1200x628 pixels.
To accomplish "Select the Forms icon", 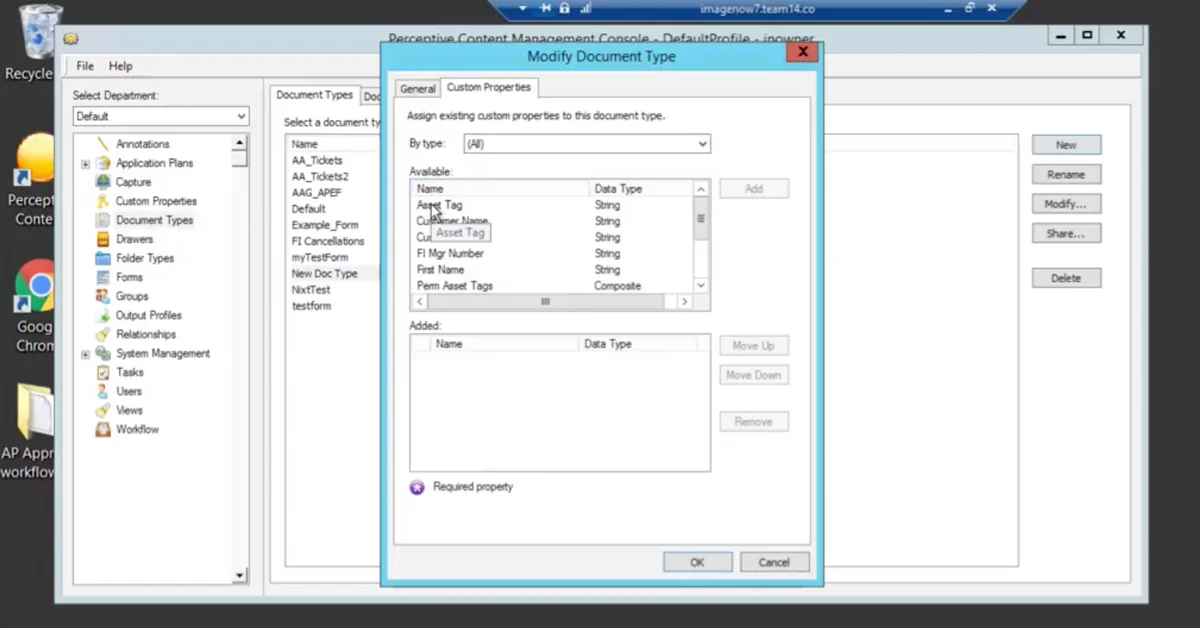I will 103,276.
